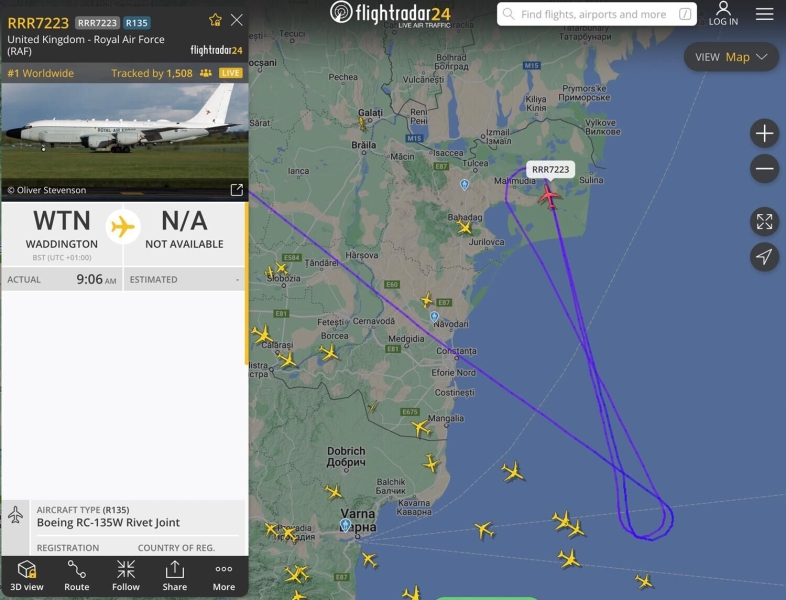Open the Flightradar24 logo homepage
Screen dimensions: 786x600
(x=390, y=14)
